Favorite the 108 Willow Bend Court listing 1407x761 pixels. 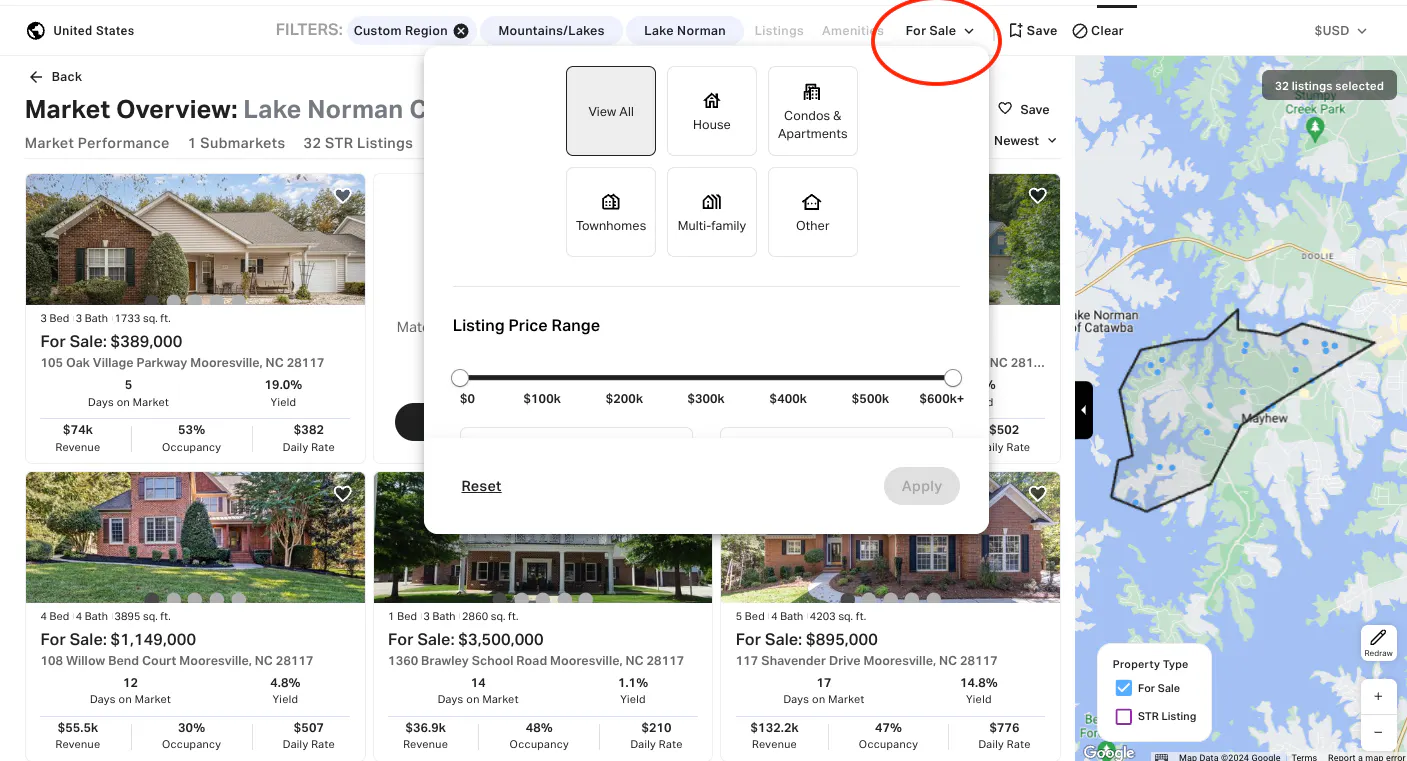(x=343, y=494)
